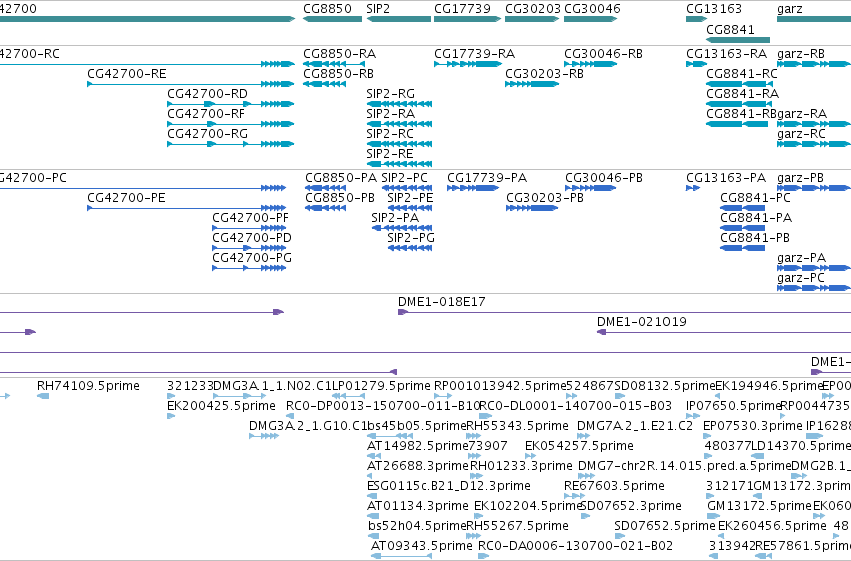Screen dimensions: 851x561
Task: Click transcript SIP2-RE
Action: [399, 164]
